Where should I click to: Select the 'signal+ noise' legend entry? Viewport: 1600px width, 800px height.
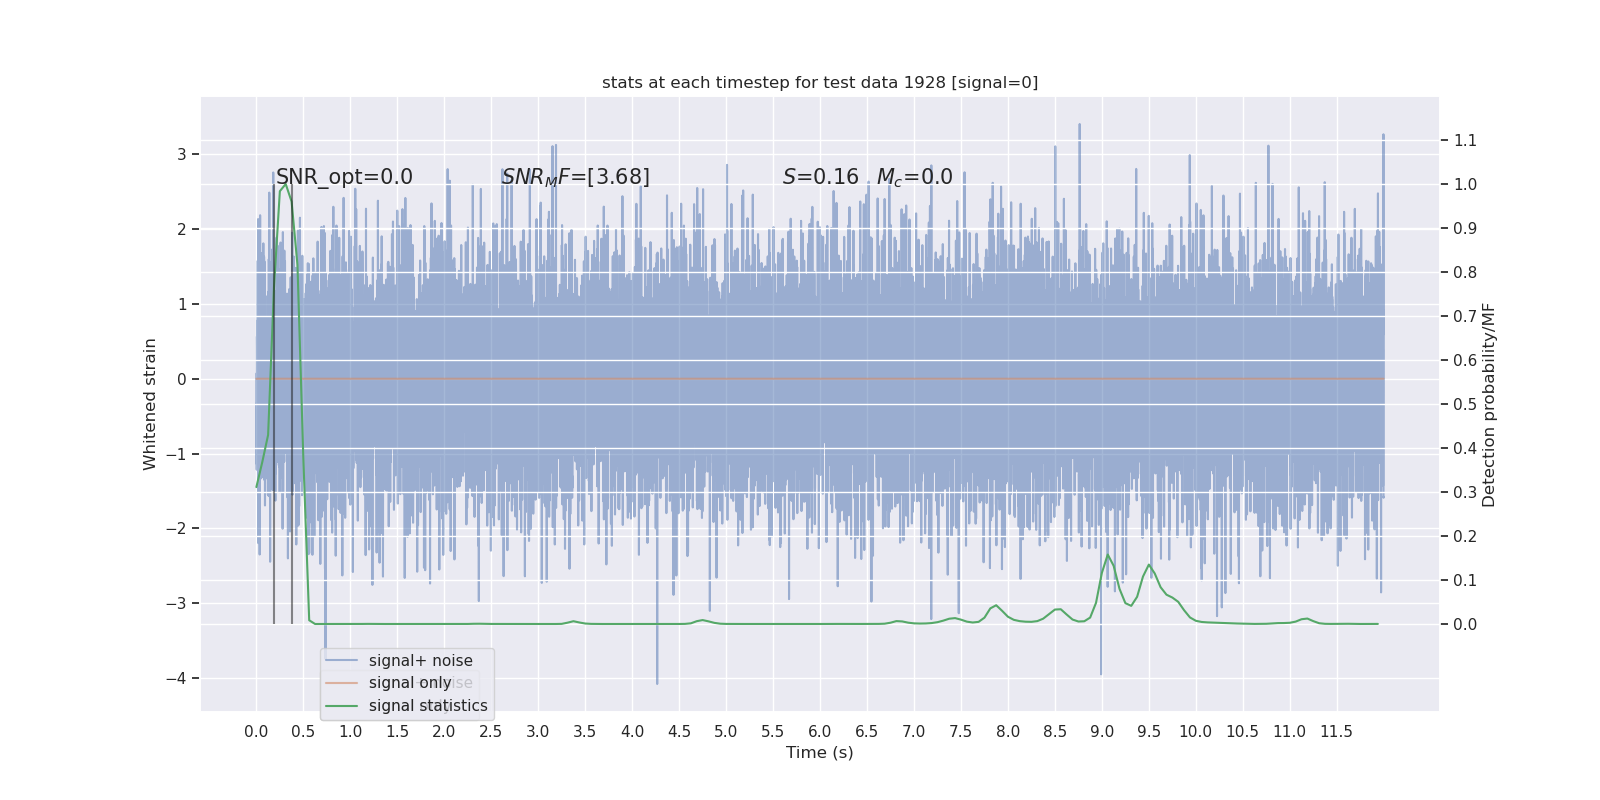[420, 661]
